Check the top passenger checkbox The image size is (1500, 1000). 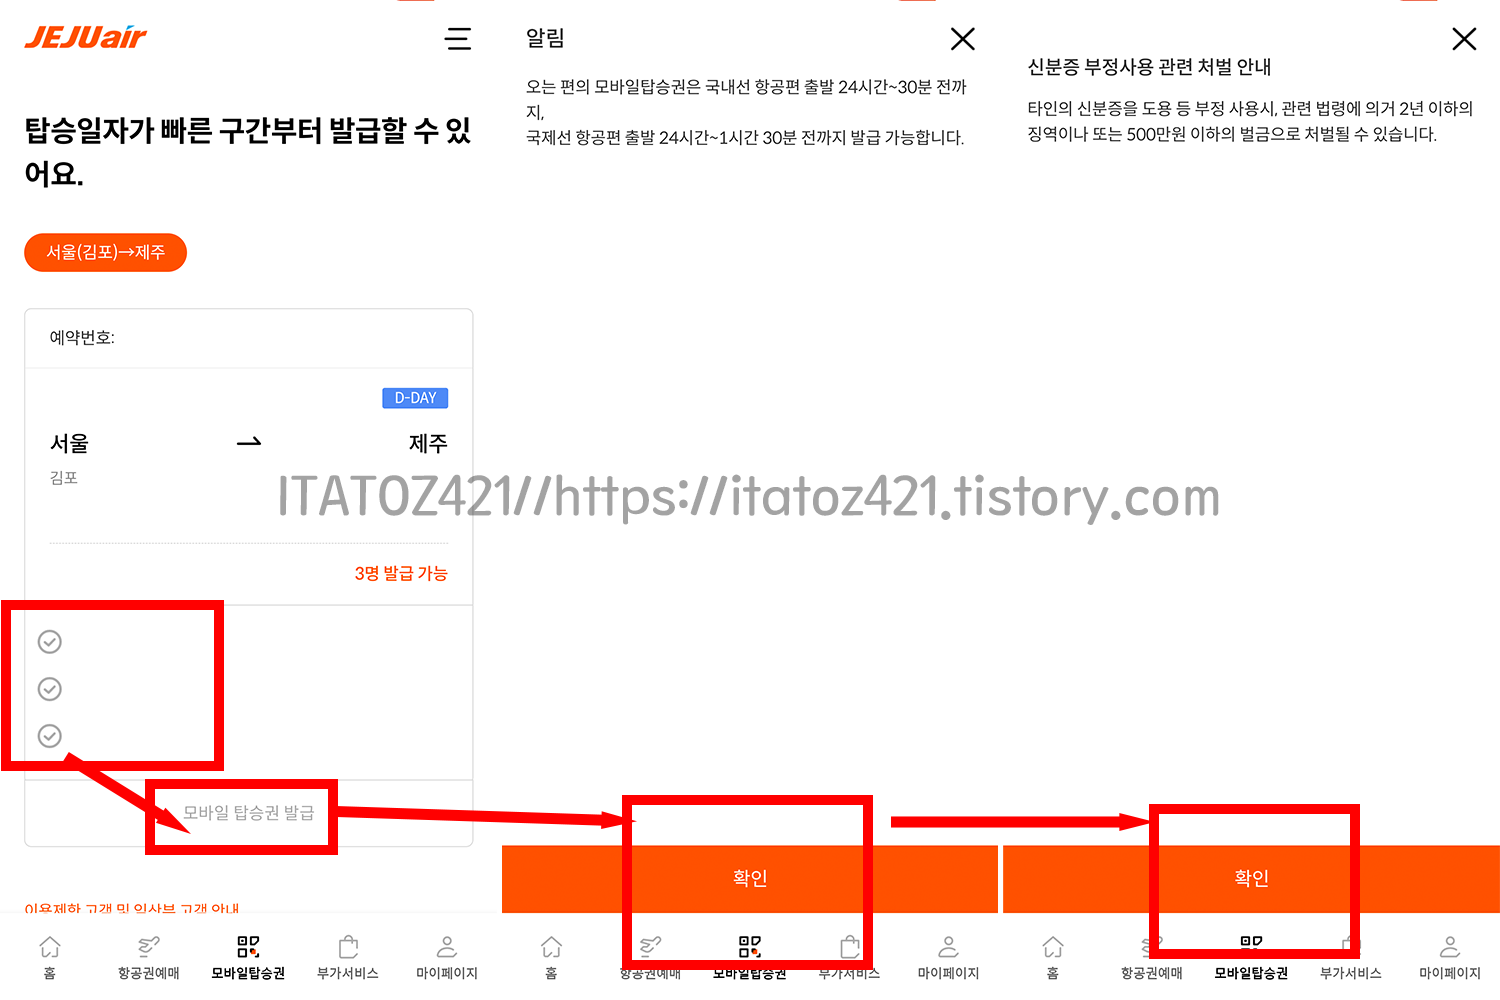tap(50, 642)
